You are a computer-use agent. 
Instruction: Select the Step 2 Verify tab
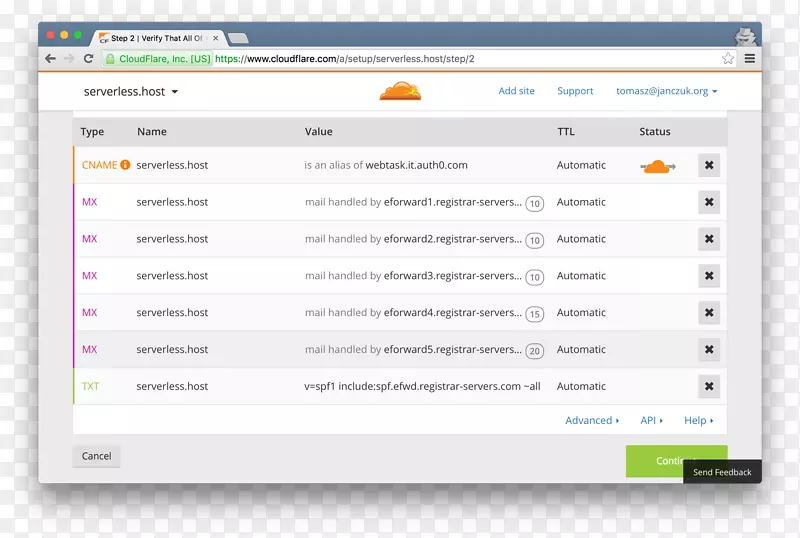click(x=156, y=38)
